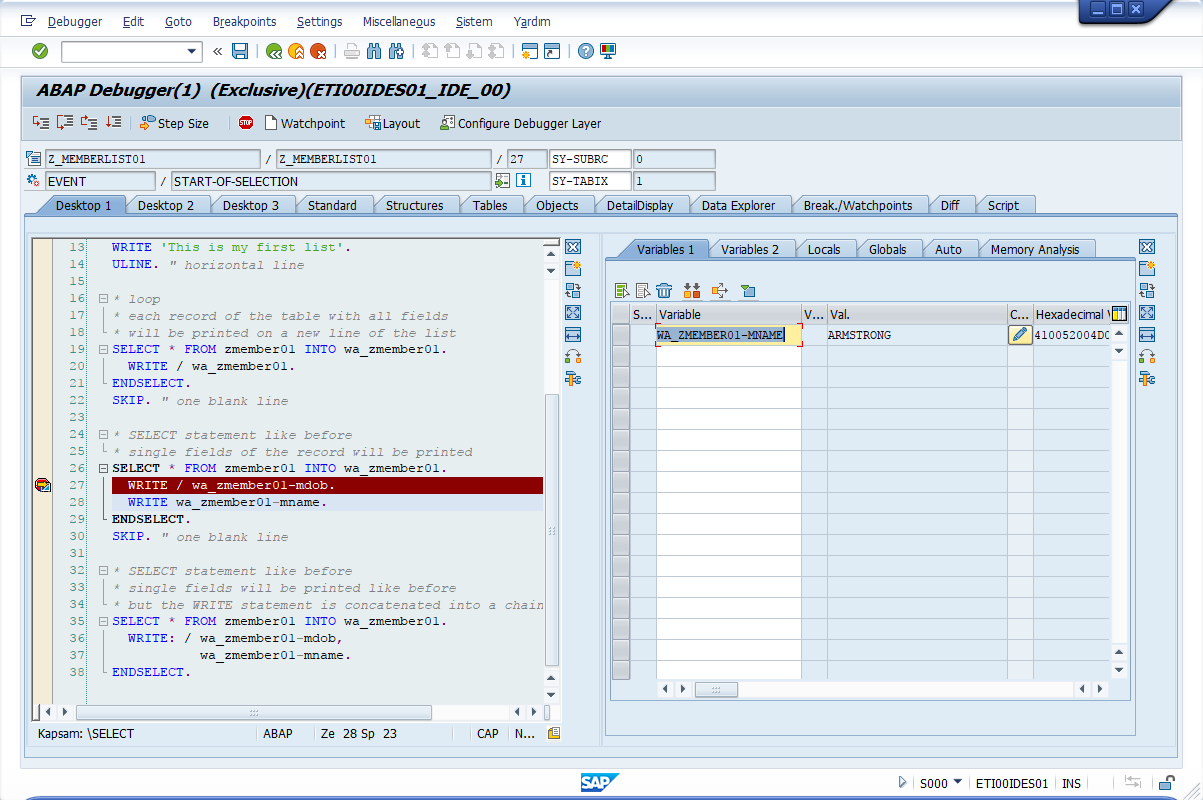Click the Save diskette icon in toolbar

click(240, 51)
